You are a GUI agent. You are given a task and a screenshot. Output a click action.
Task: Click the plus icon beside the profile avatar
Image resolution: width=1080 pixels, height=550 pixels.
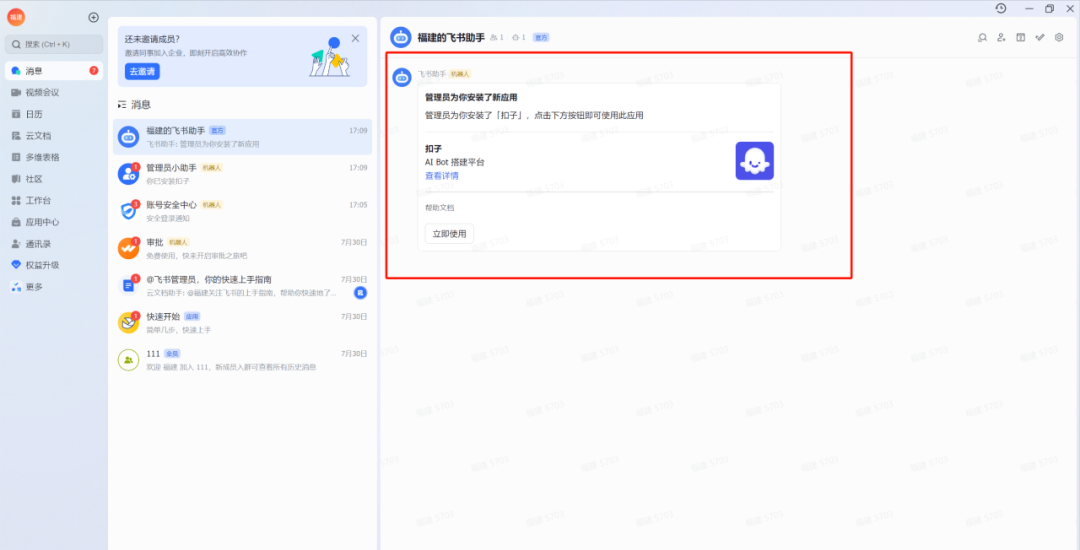[x=93, y=17]
